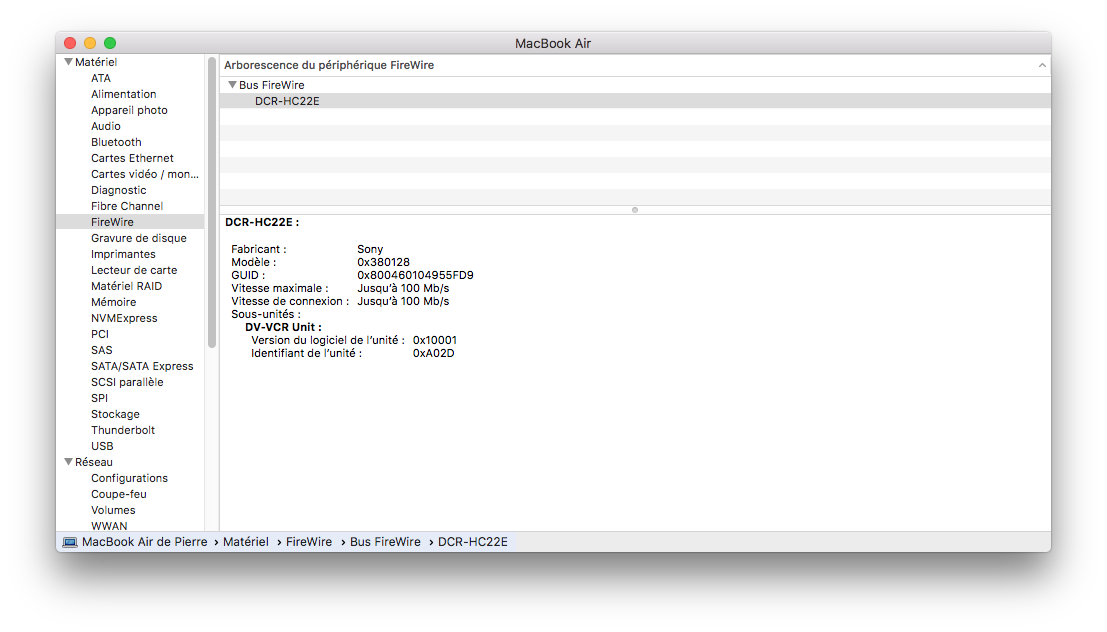Viewport: 1107px width, 632px height.
Task: Select Cartes vidéo / moniteurs entry
Action: coord(145,174)
